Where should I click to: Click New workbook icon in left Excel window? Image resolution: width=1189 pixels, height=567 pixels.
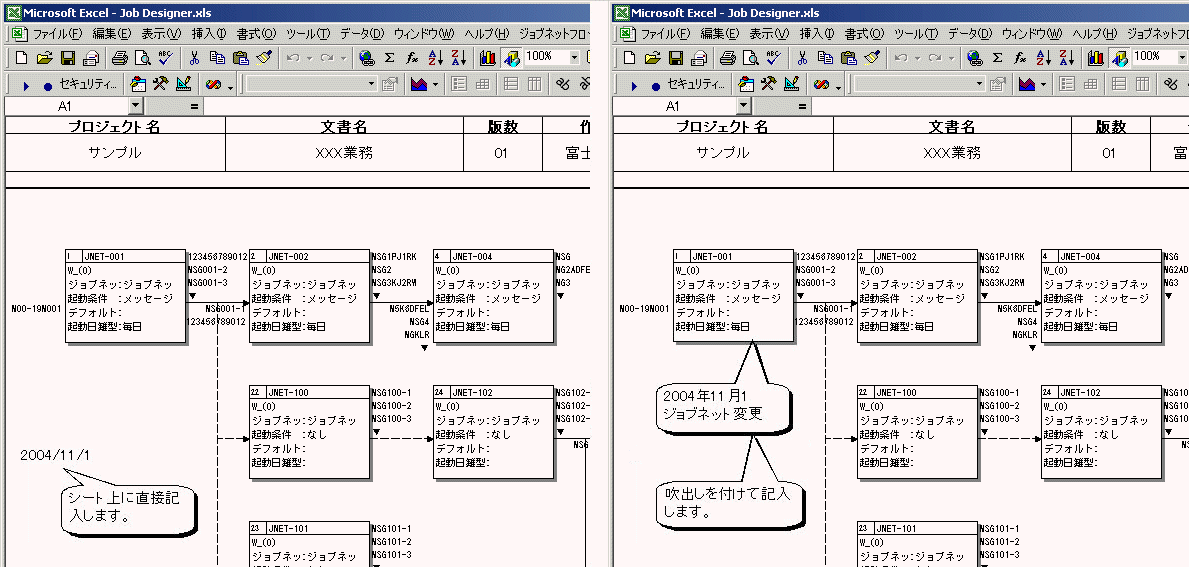click(21, 58)
